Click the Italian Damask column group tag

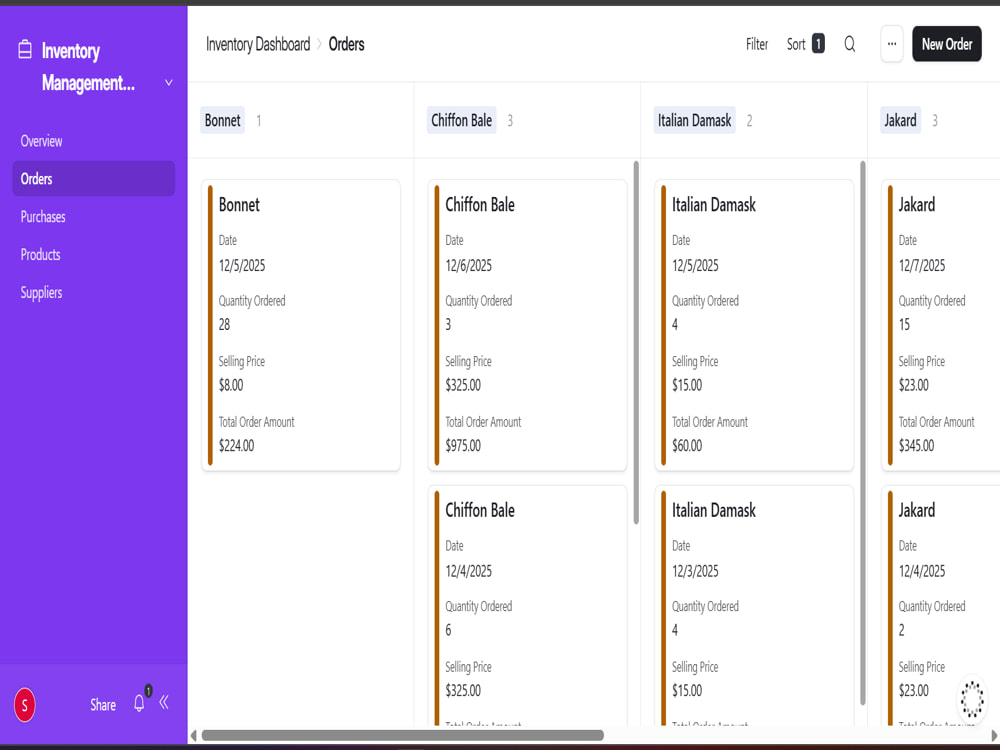click(695, 121)
